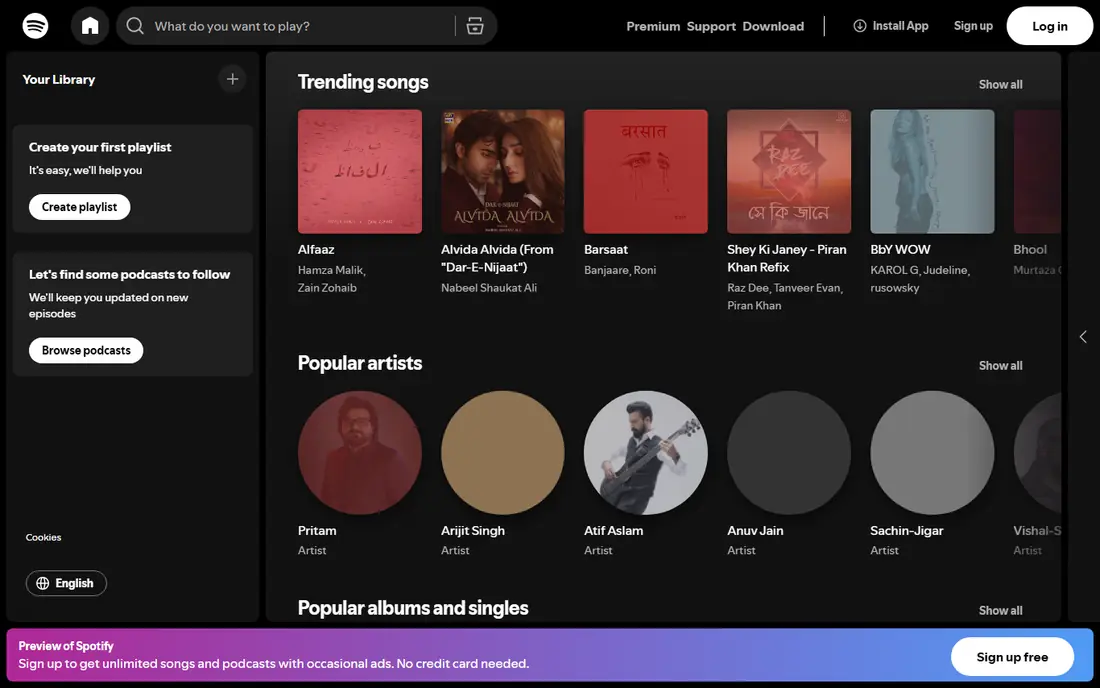Image resolution: width=1100 pixels, height=688 pixels.
Task: Click the plus icon in Your Library
Action: tap(232, 79)
